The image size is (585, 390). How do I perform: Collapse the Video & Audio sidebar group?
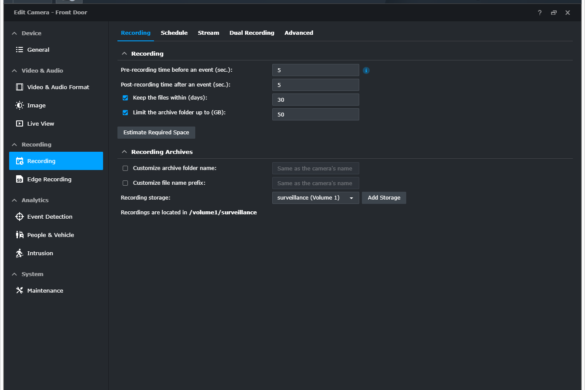click(15, 71)
